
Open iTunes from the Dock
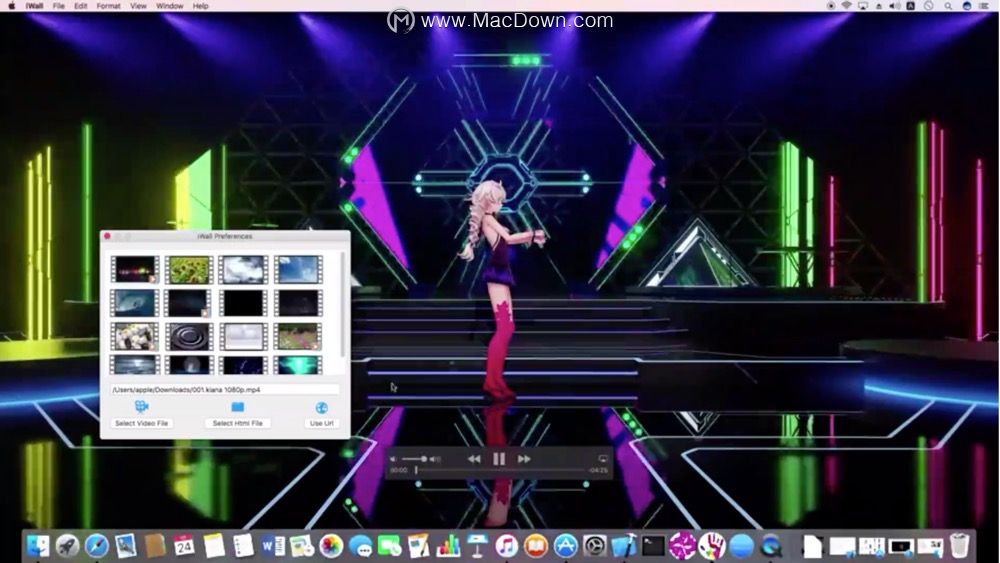(506, 546)
